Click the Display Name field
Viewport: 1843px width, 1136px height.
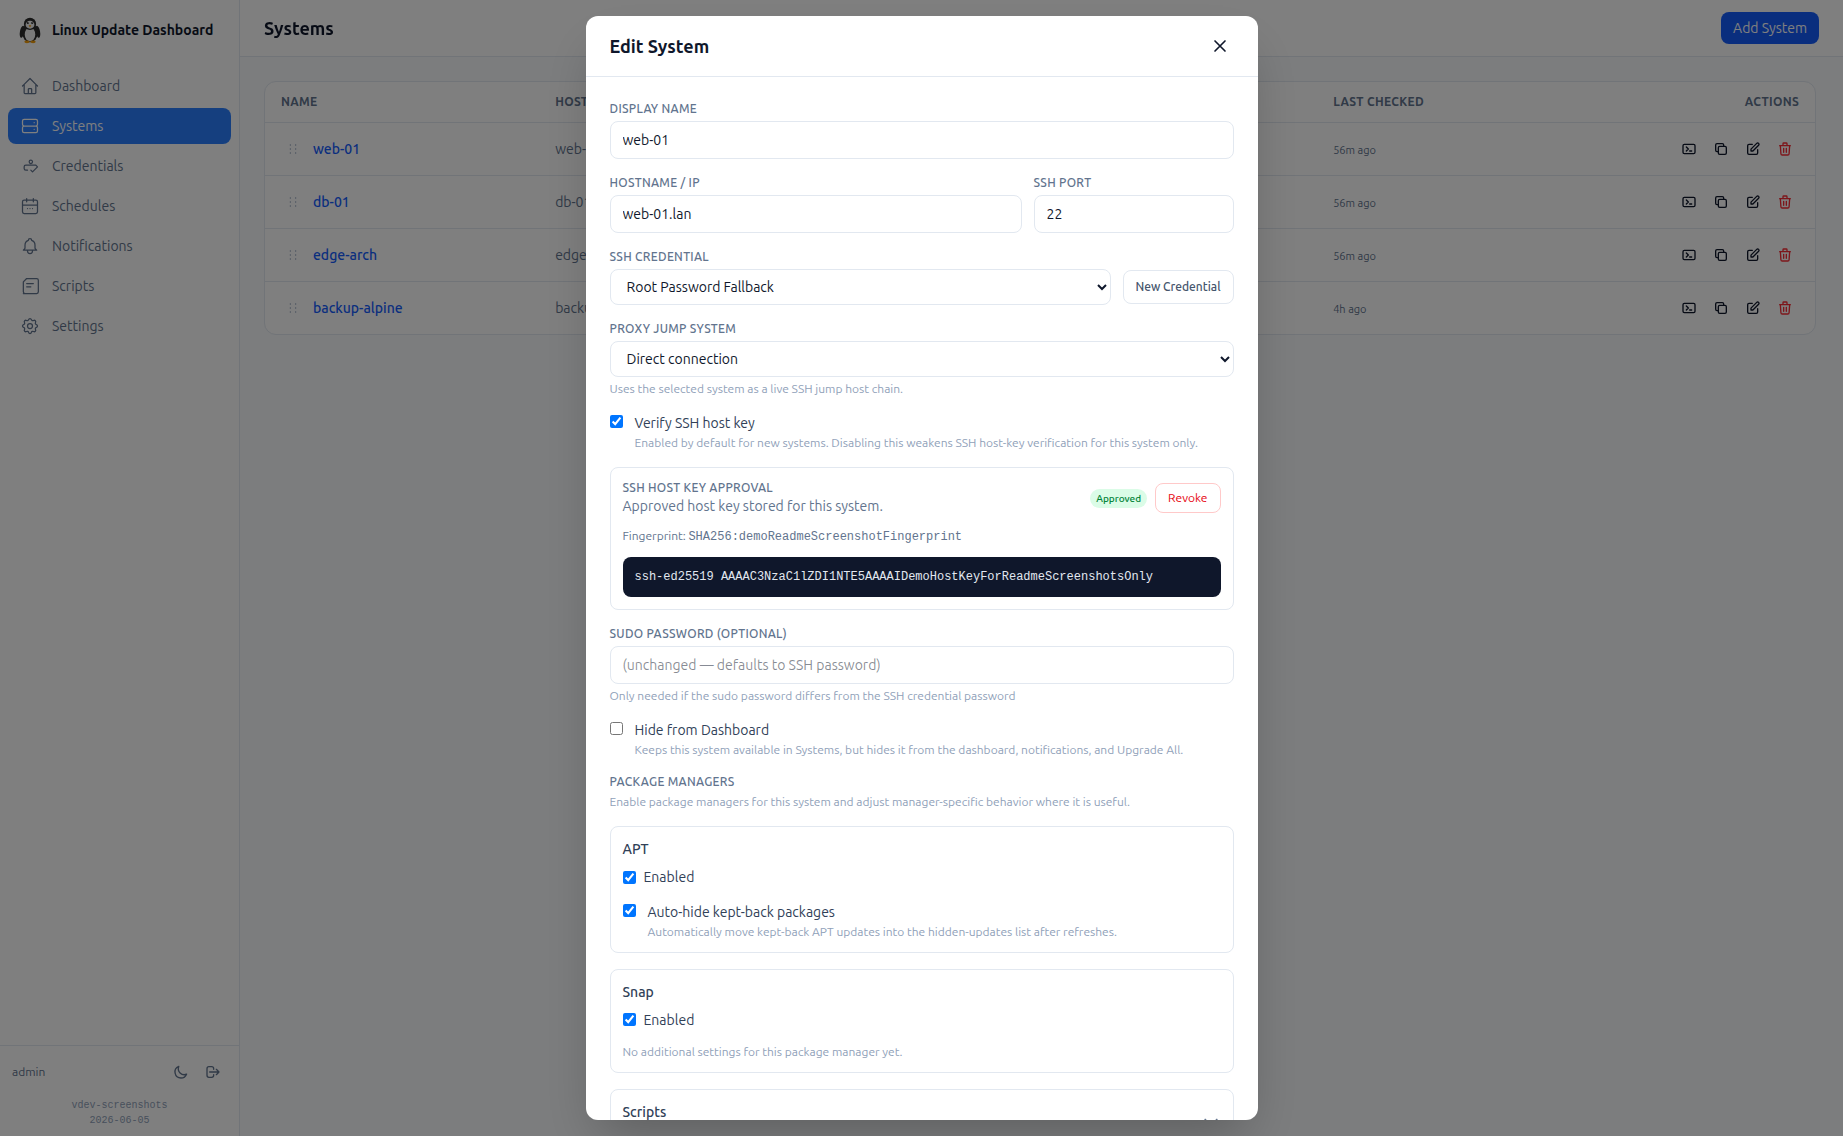(x=922, y=140)
